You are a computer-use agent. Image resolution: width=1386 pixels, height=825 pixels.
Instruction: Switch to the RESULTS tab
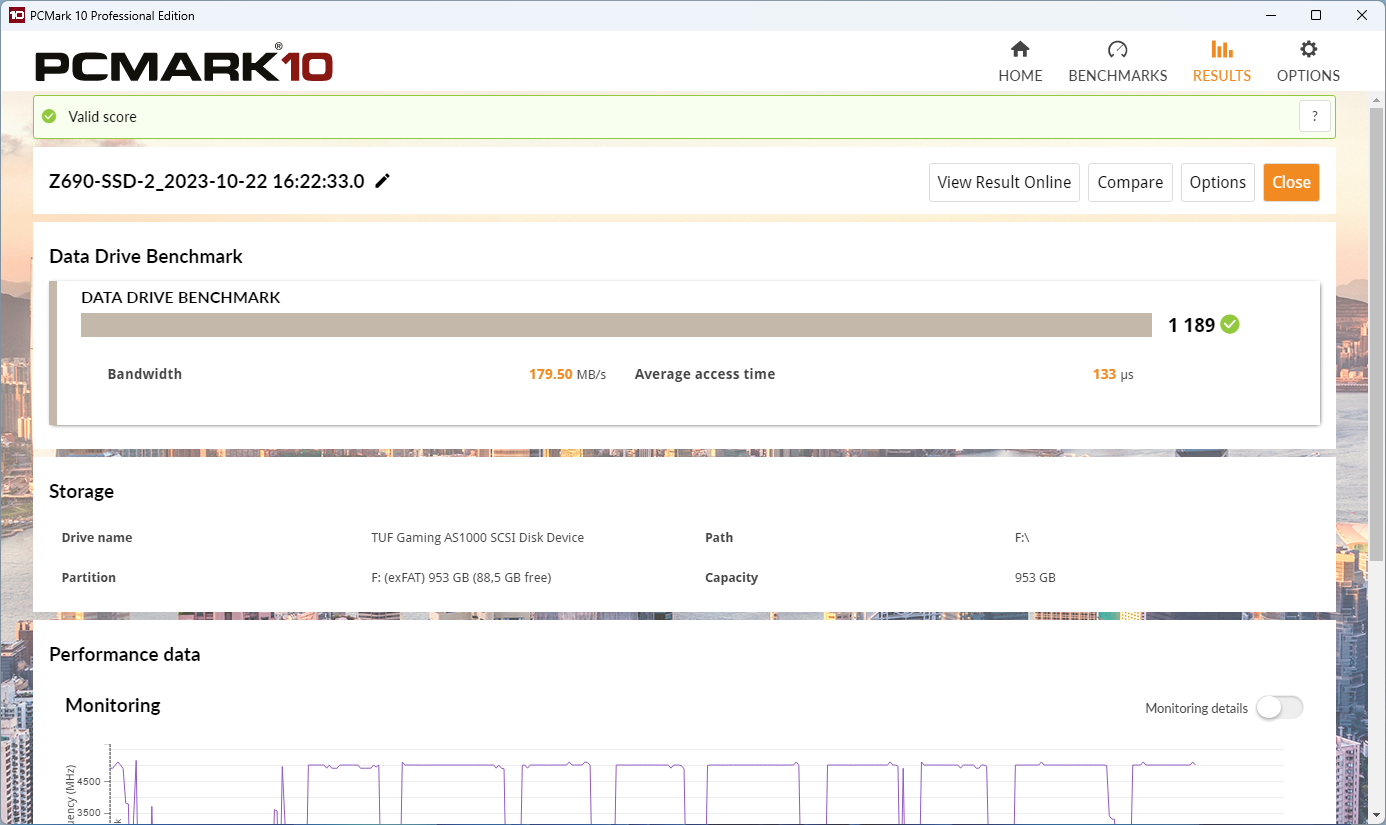[1221, 62]
